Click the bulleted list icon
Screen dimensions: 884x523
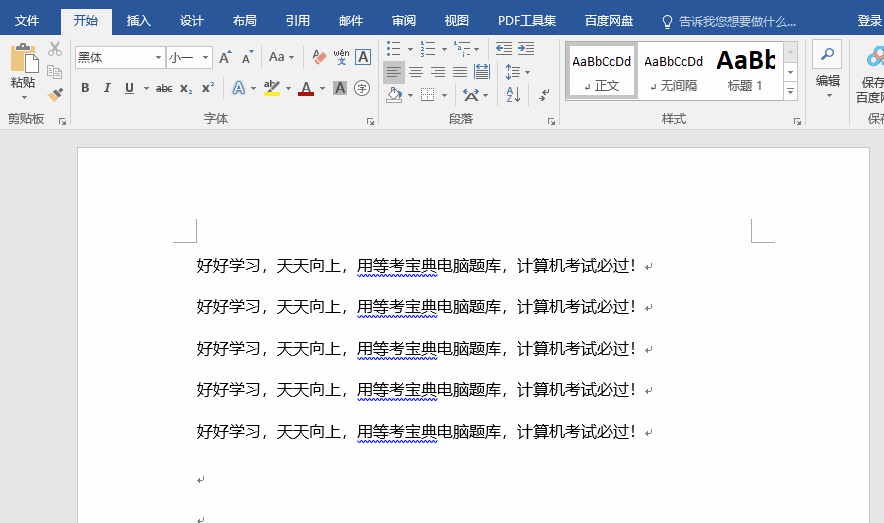point(394,48)
